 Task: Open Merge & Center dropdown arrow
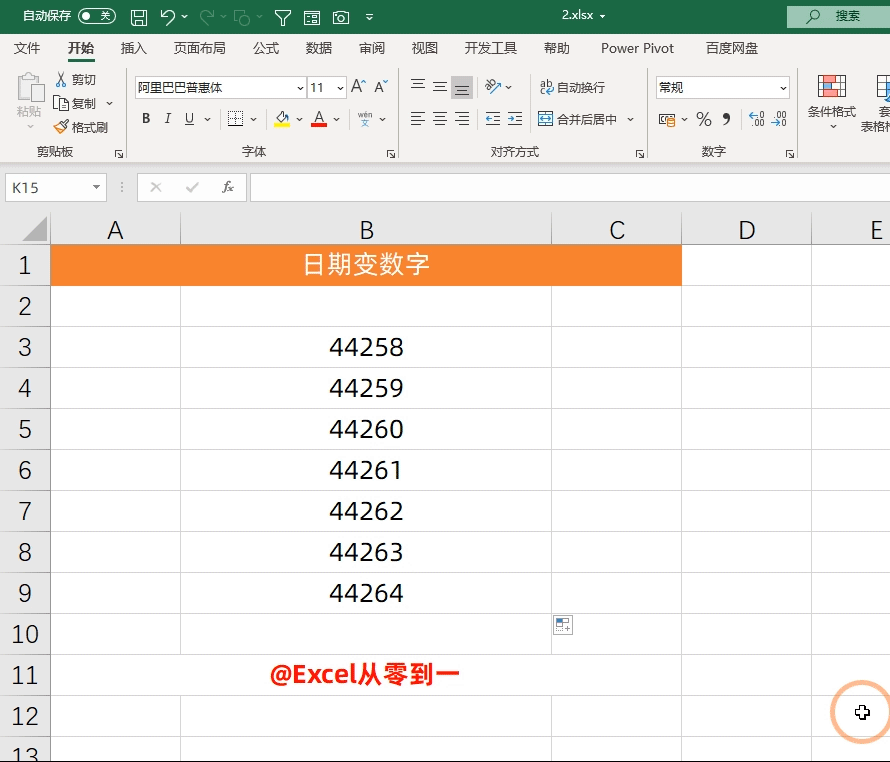click(631, 119)
